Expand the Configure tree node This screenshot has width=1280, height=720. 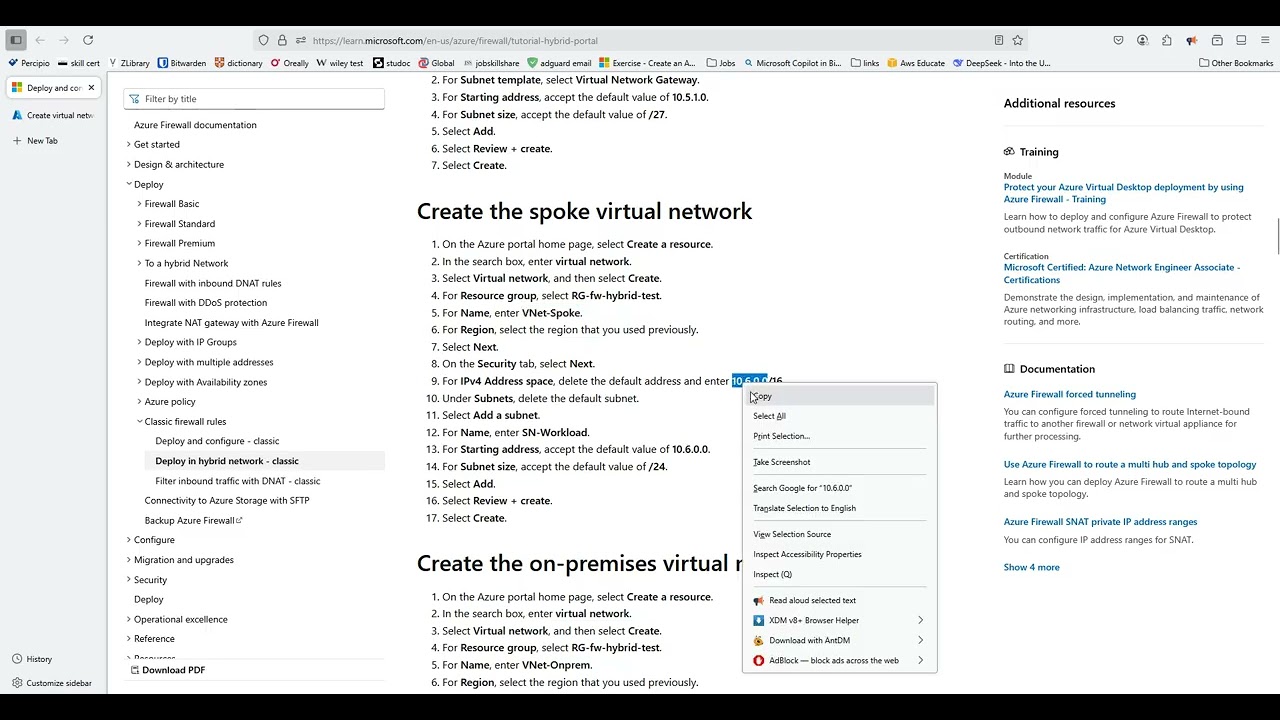point(128,540)
